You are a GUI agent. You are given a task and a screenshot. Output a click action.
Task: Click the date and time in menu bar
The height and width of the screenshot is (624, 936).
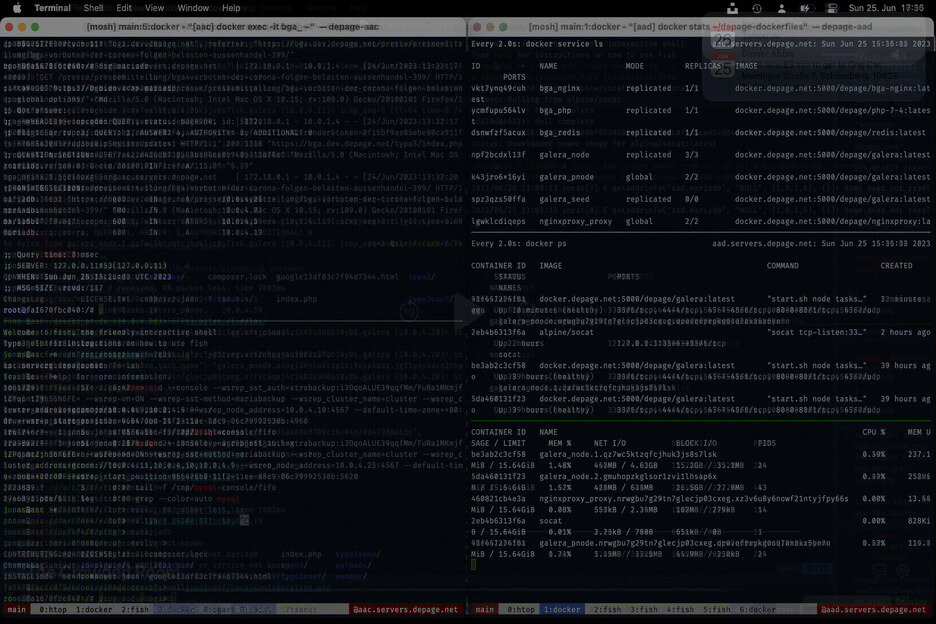pyautogui.click(x=886, y=8)
